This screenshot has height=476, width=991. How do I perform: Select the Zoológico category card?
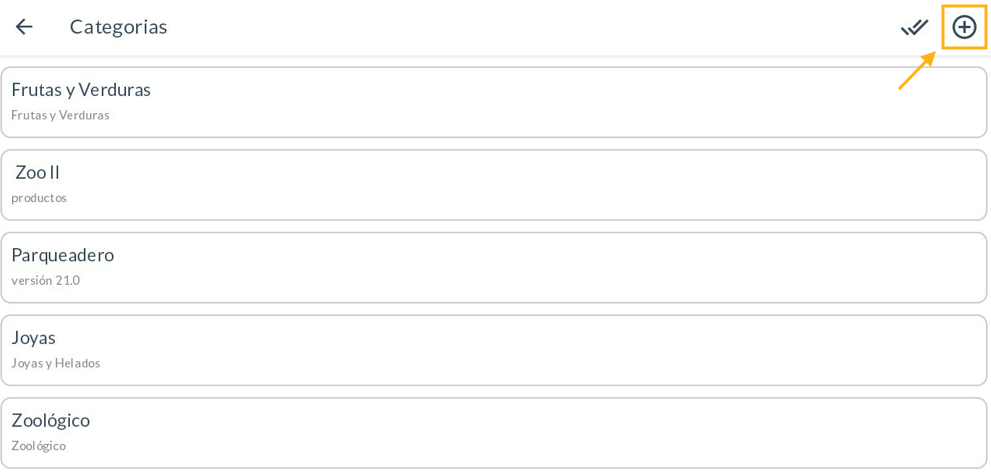click(x=494, y=433)
